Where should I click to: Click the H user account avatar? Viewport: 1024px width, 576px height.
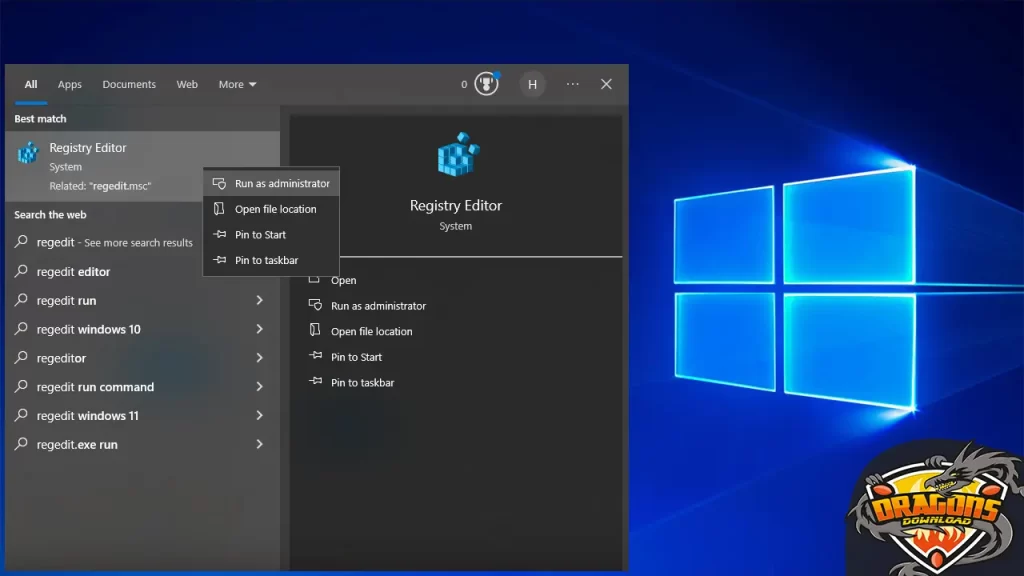pyautogui.click(x=532, y=85)
